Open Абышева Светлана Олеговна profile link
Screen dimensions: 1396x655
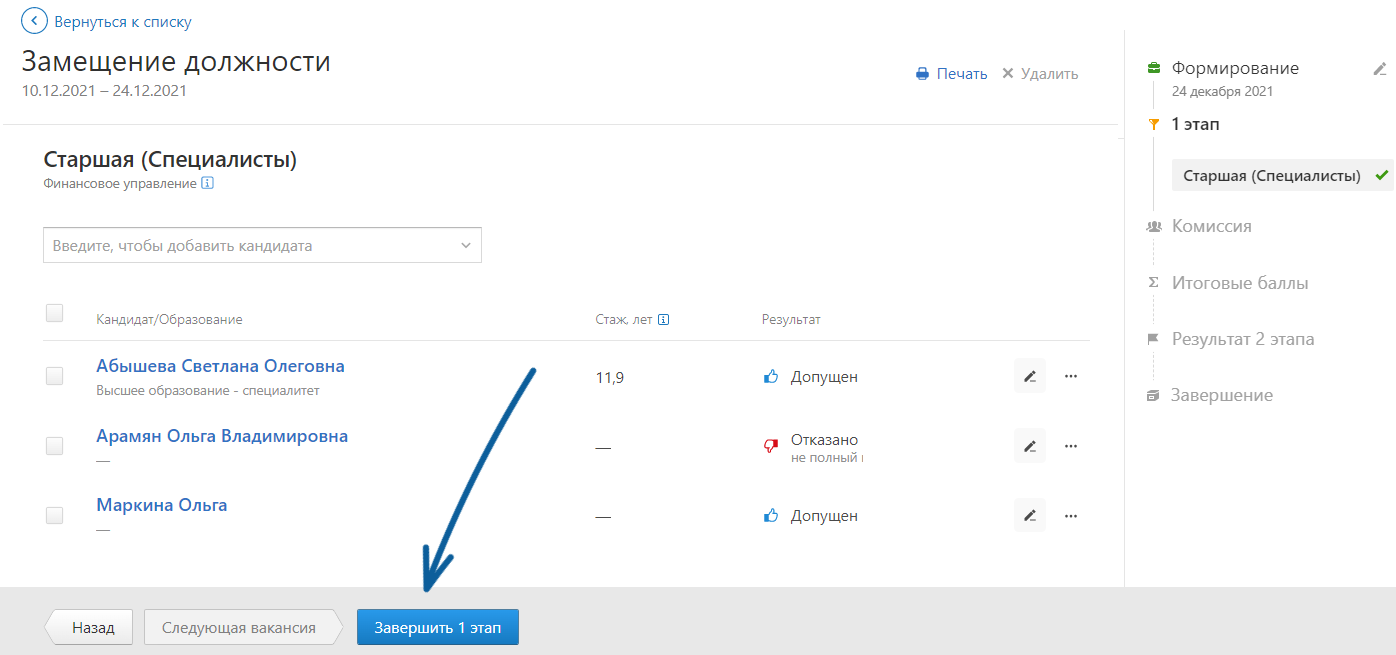220,366
